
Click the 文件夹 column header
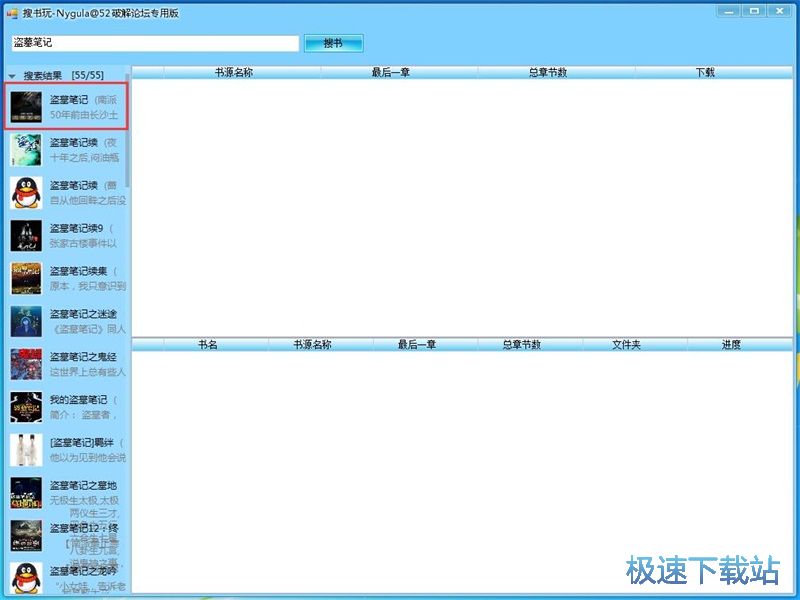coord(627,345)
